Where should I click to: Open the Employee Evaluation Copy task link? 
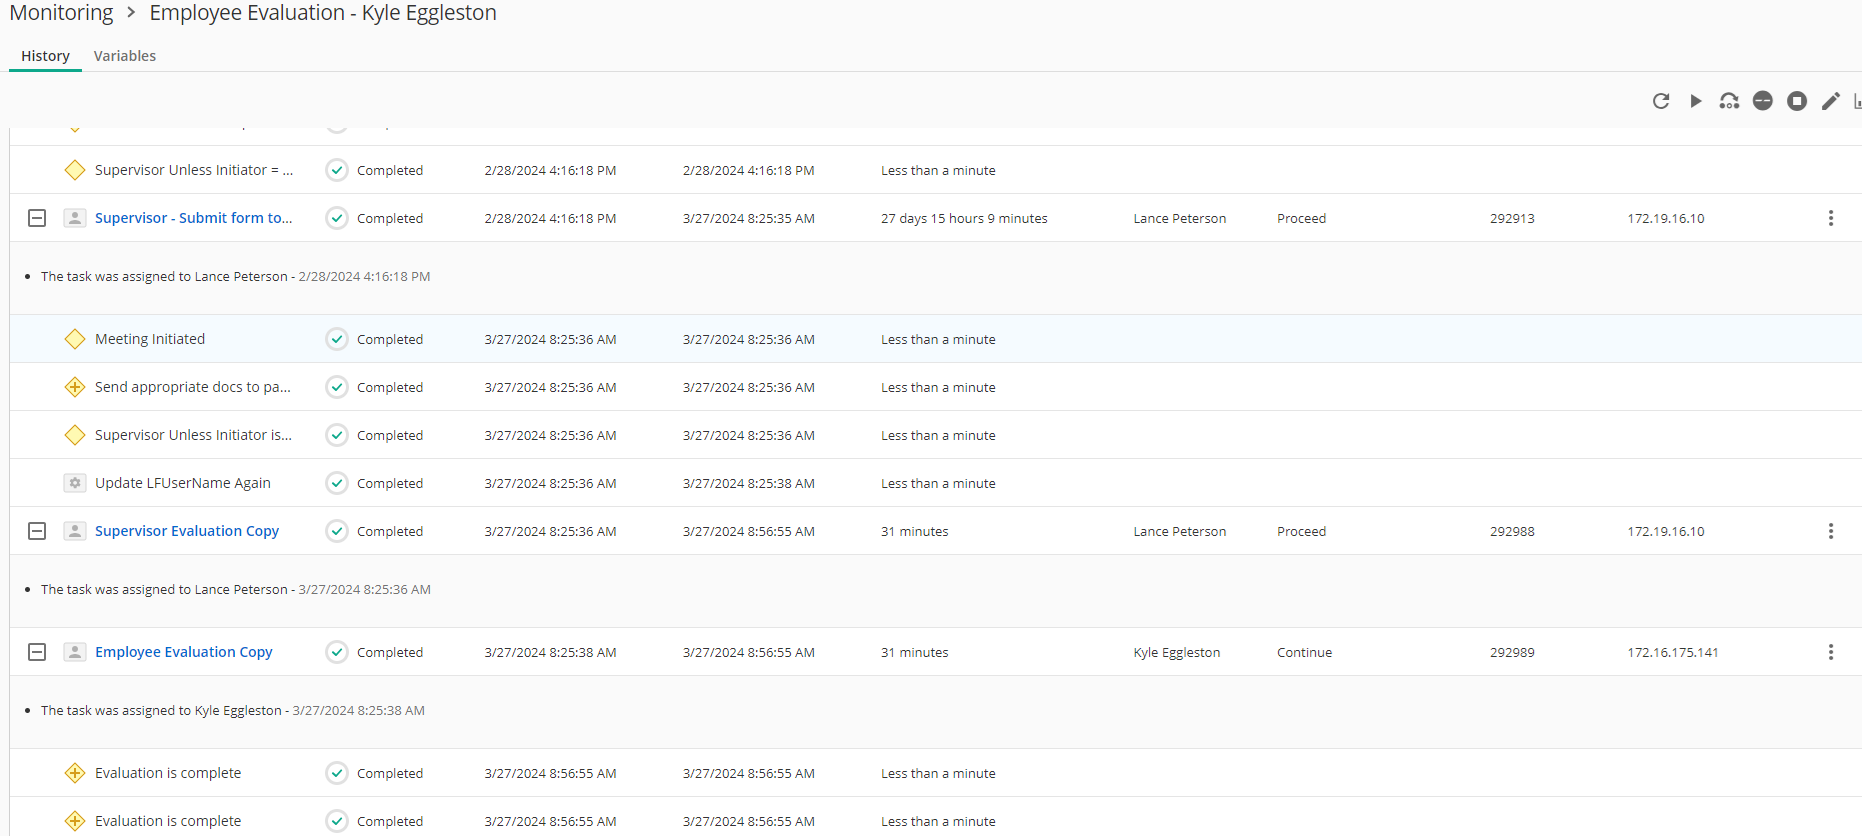pyautogui.click(x=184, y=652)
